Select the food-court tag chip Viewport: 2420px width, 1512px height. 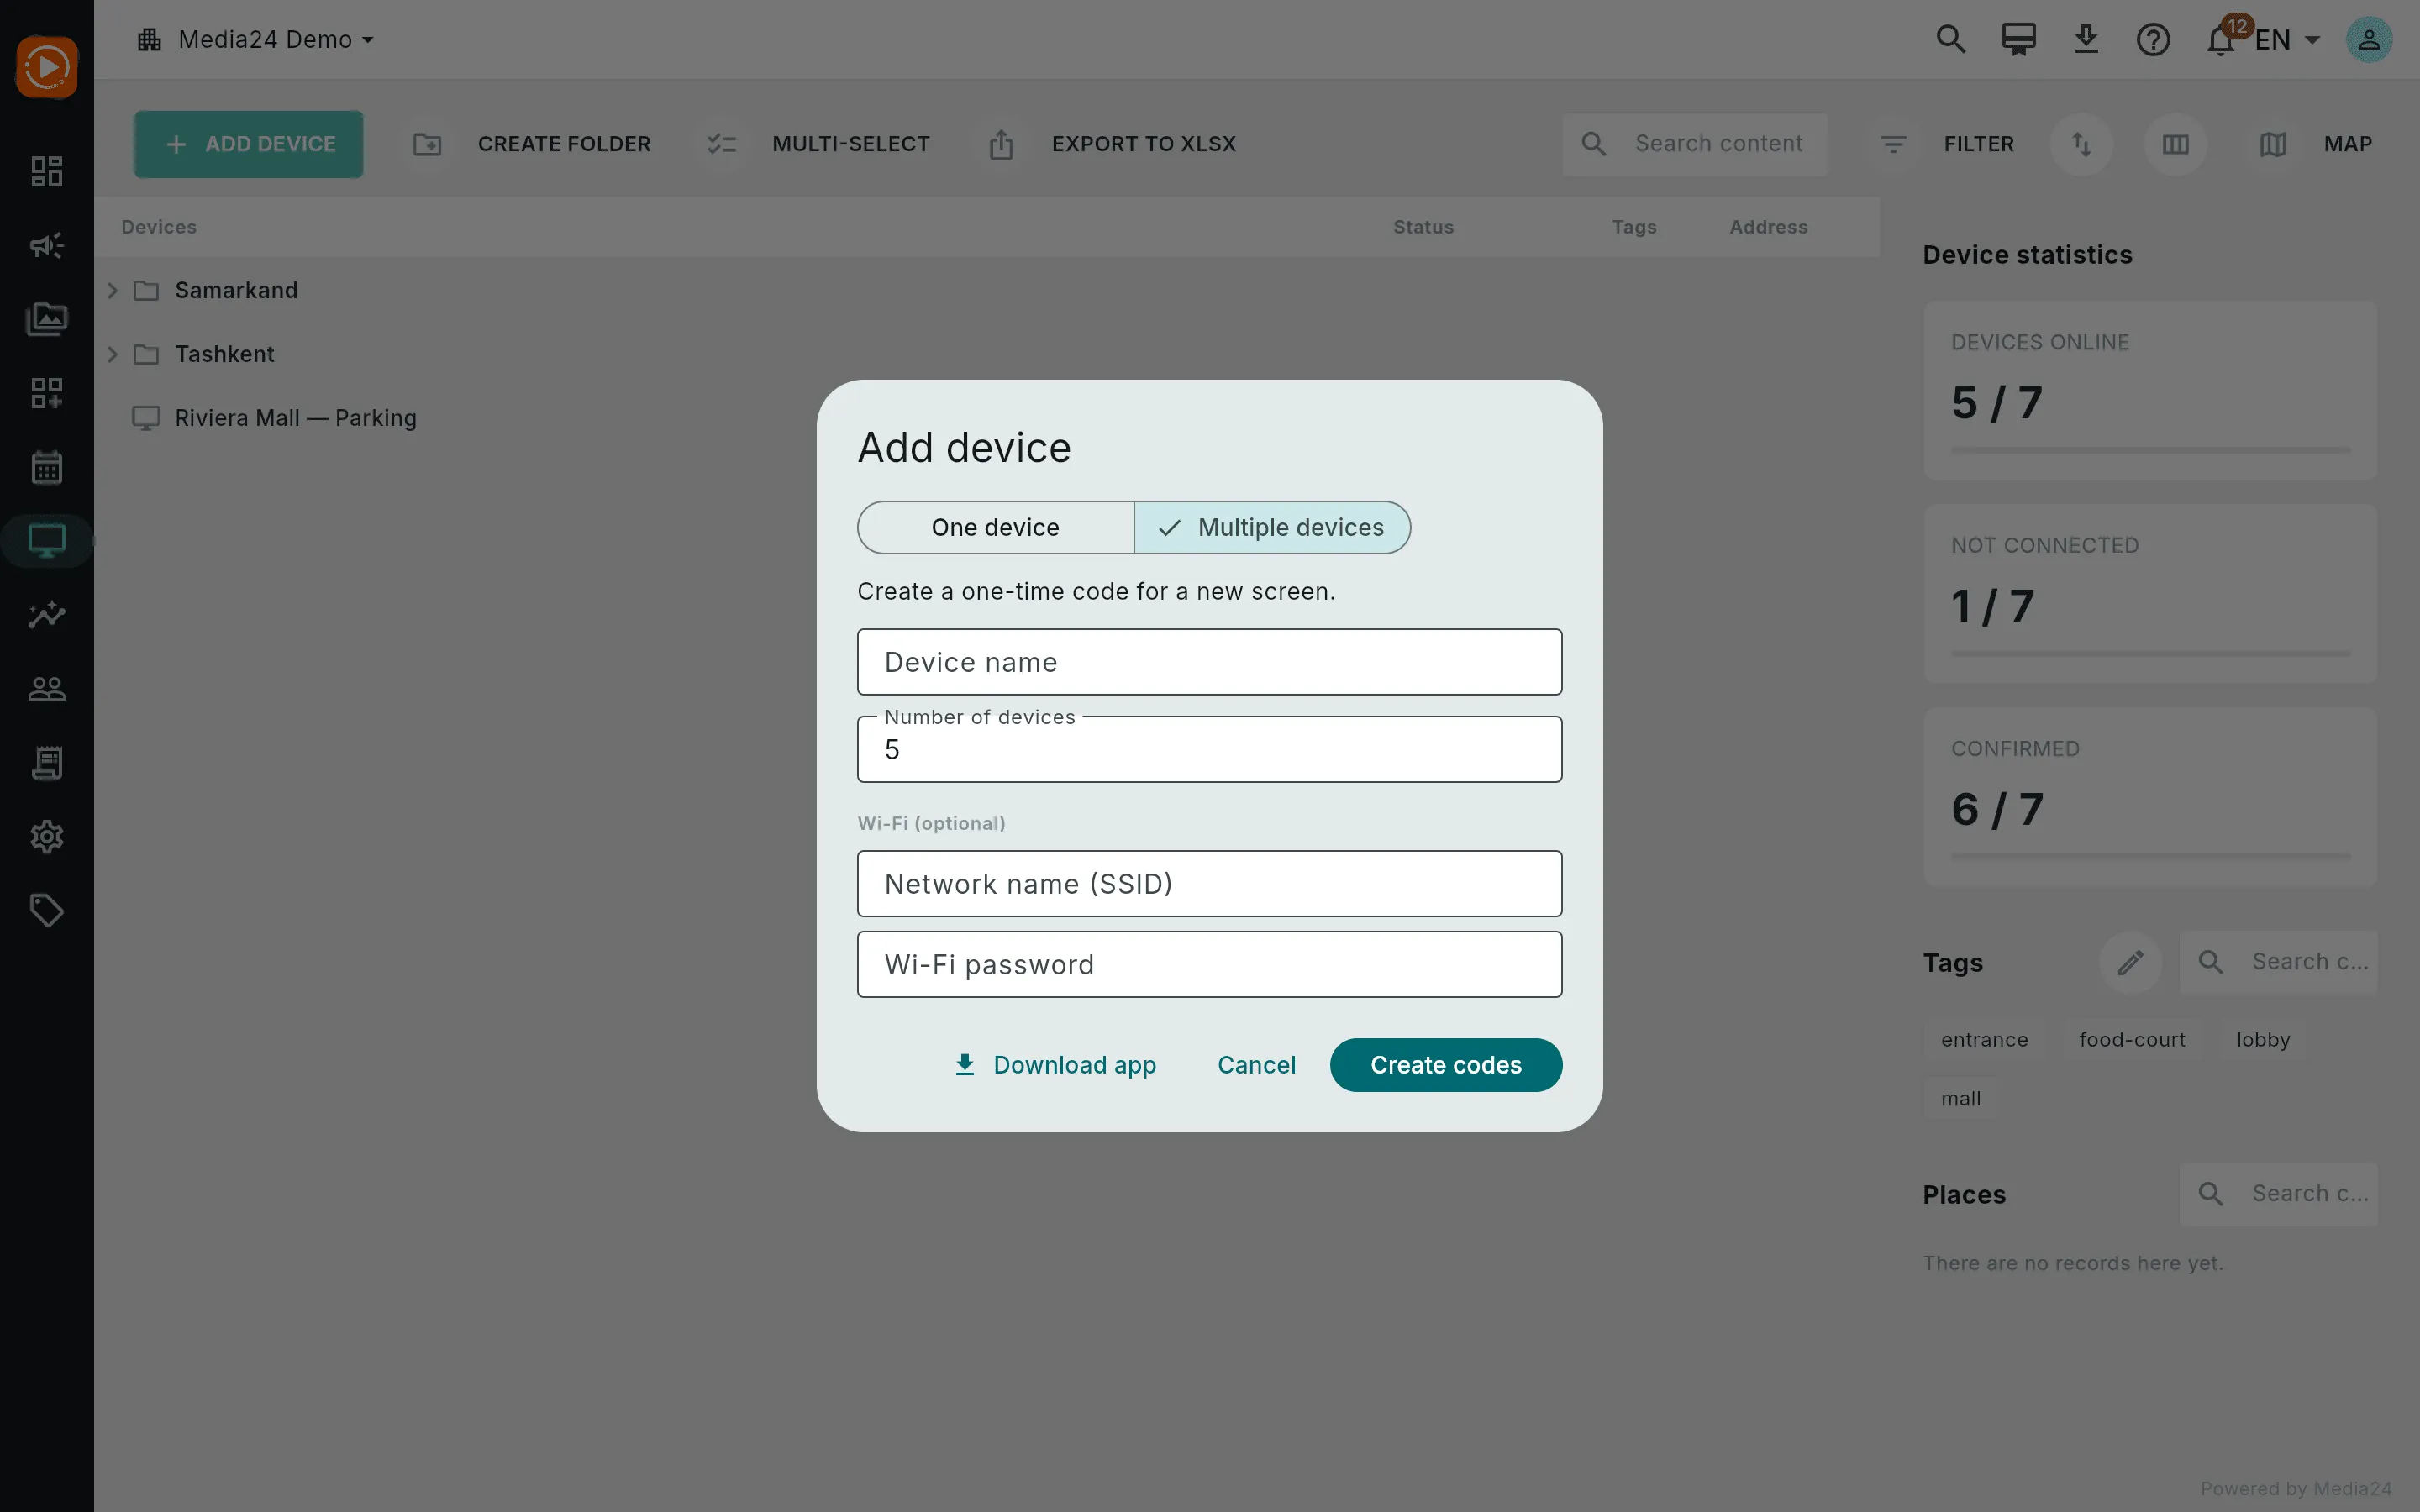click(2132, 1040)
